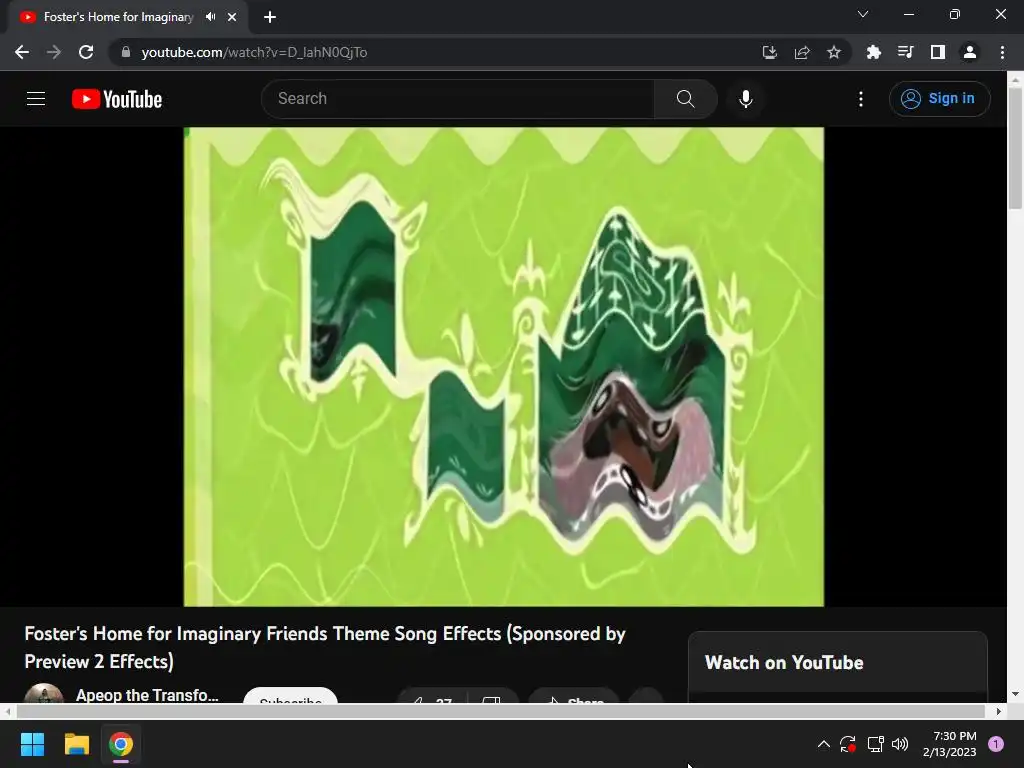Open clock and calendar at 7:30 PM

click(x=950, y=744)
